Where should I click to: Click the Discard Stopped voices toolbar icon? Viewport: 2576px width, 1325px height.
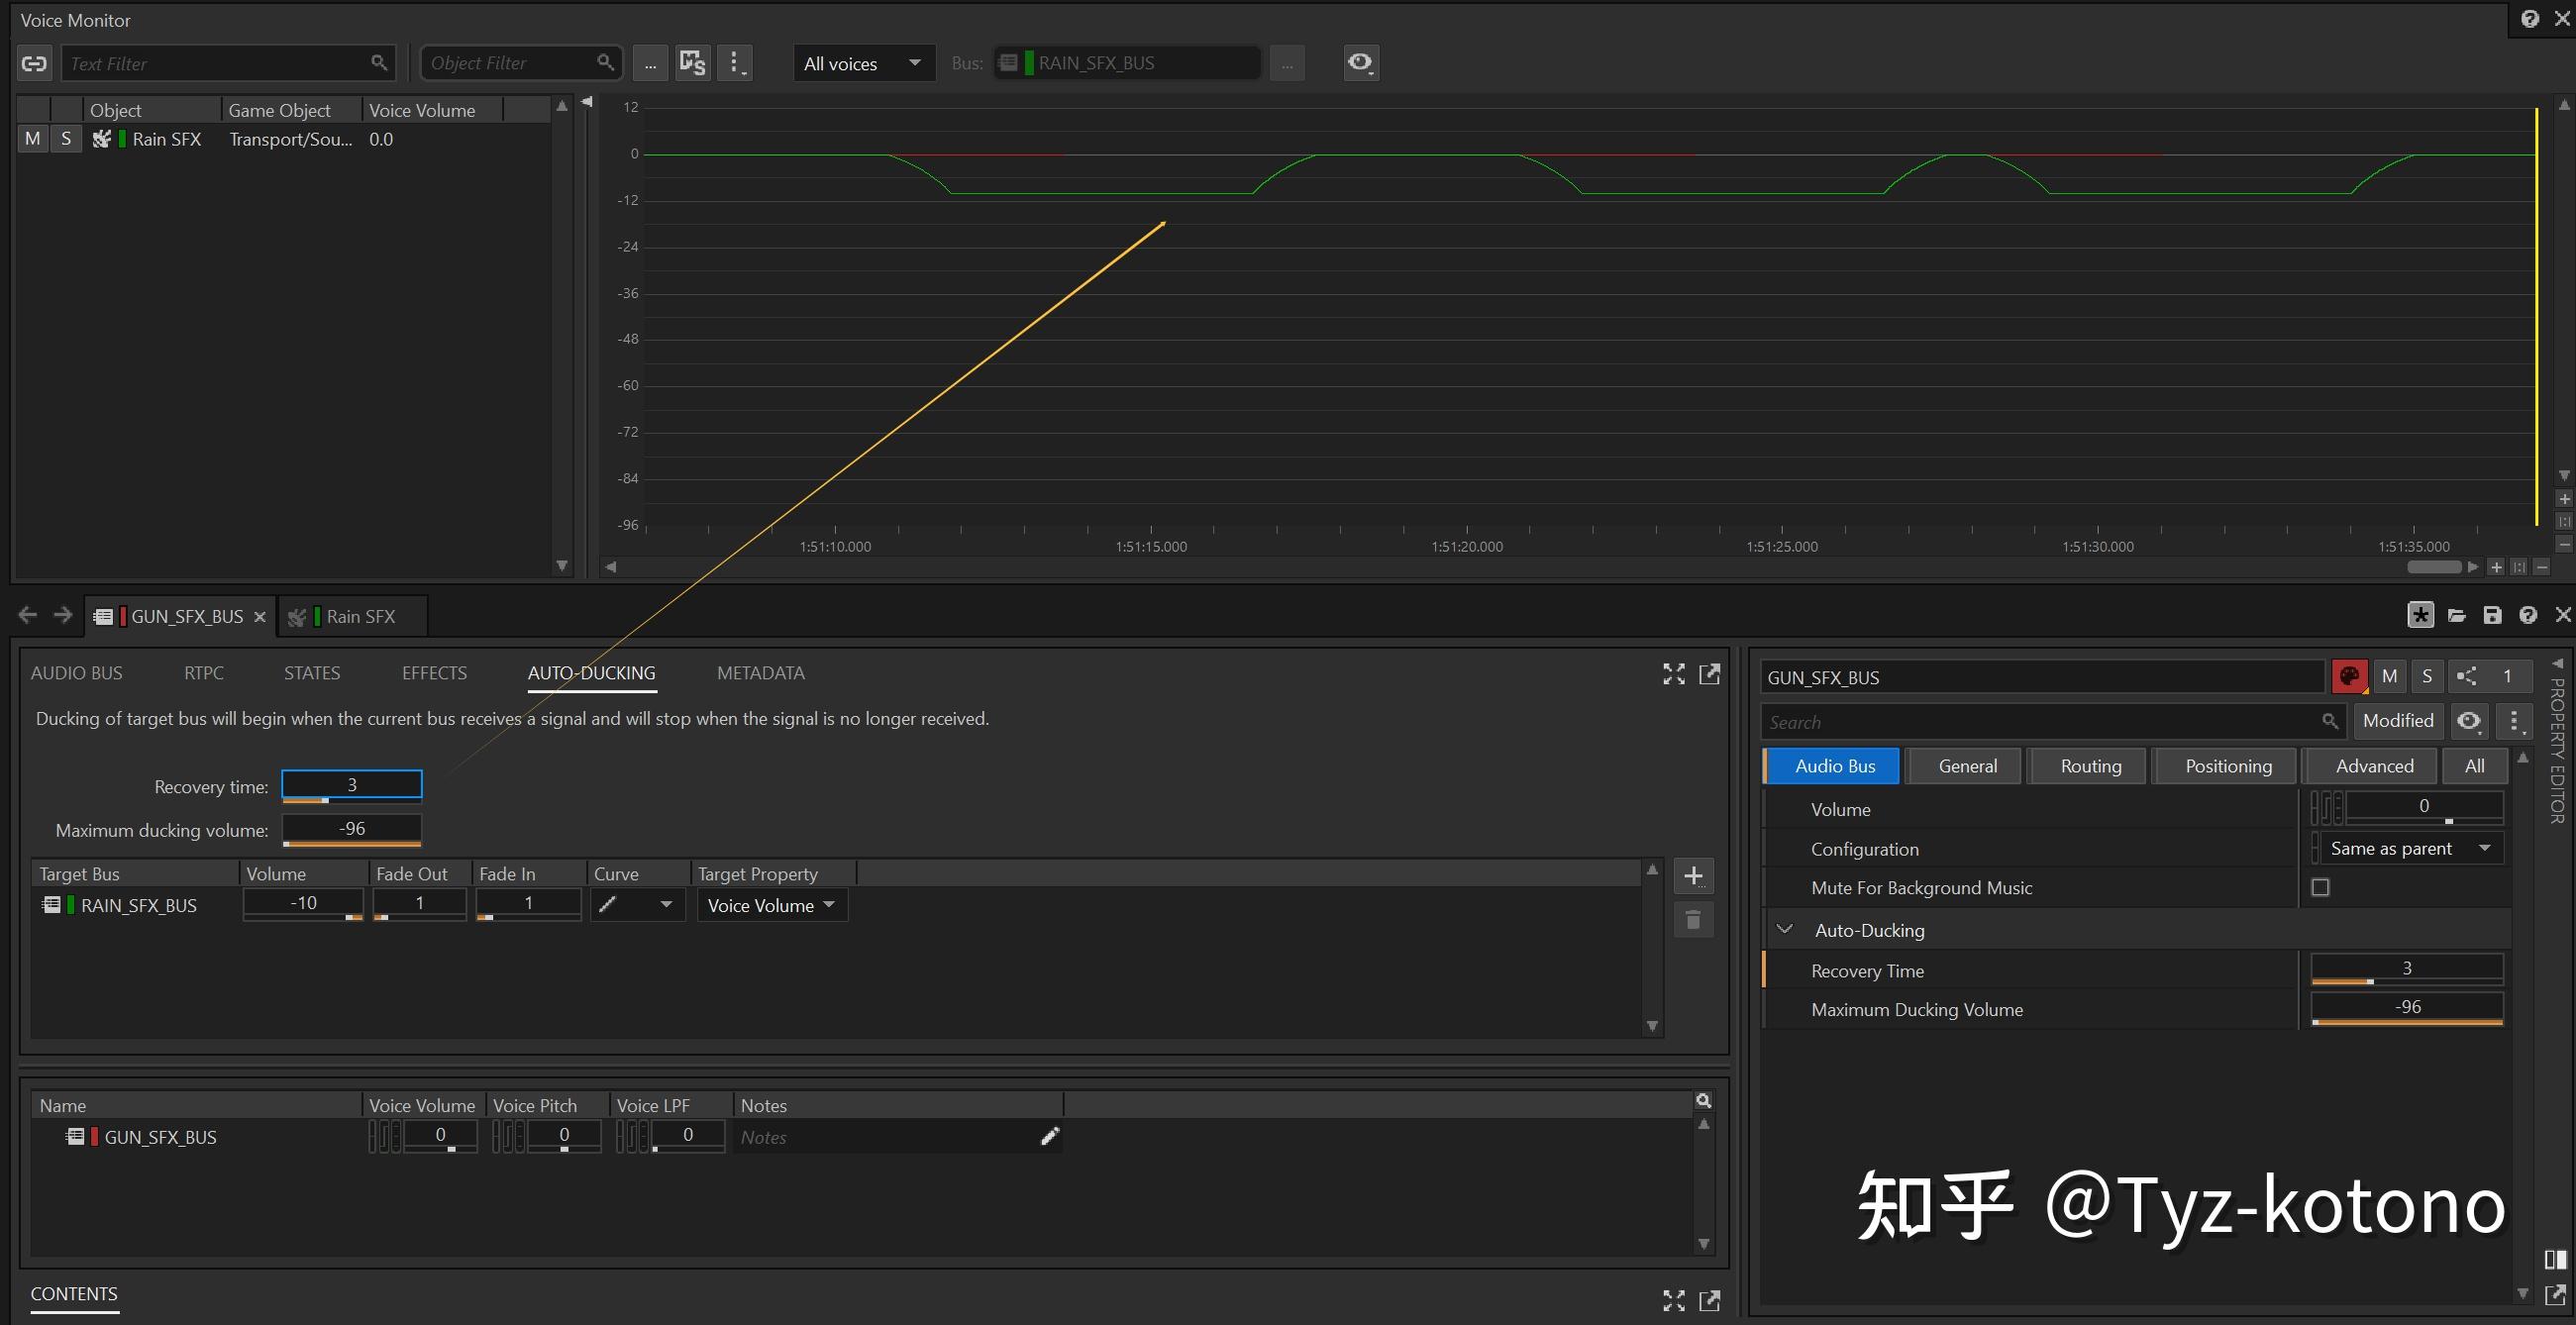[692, 63]
